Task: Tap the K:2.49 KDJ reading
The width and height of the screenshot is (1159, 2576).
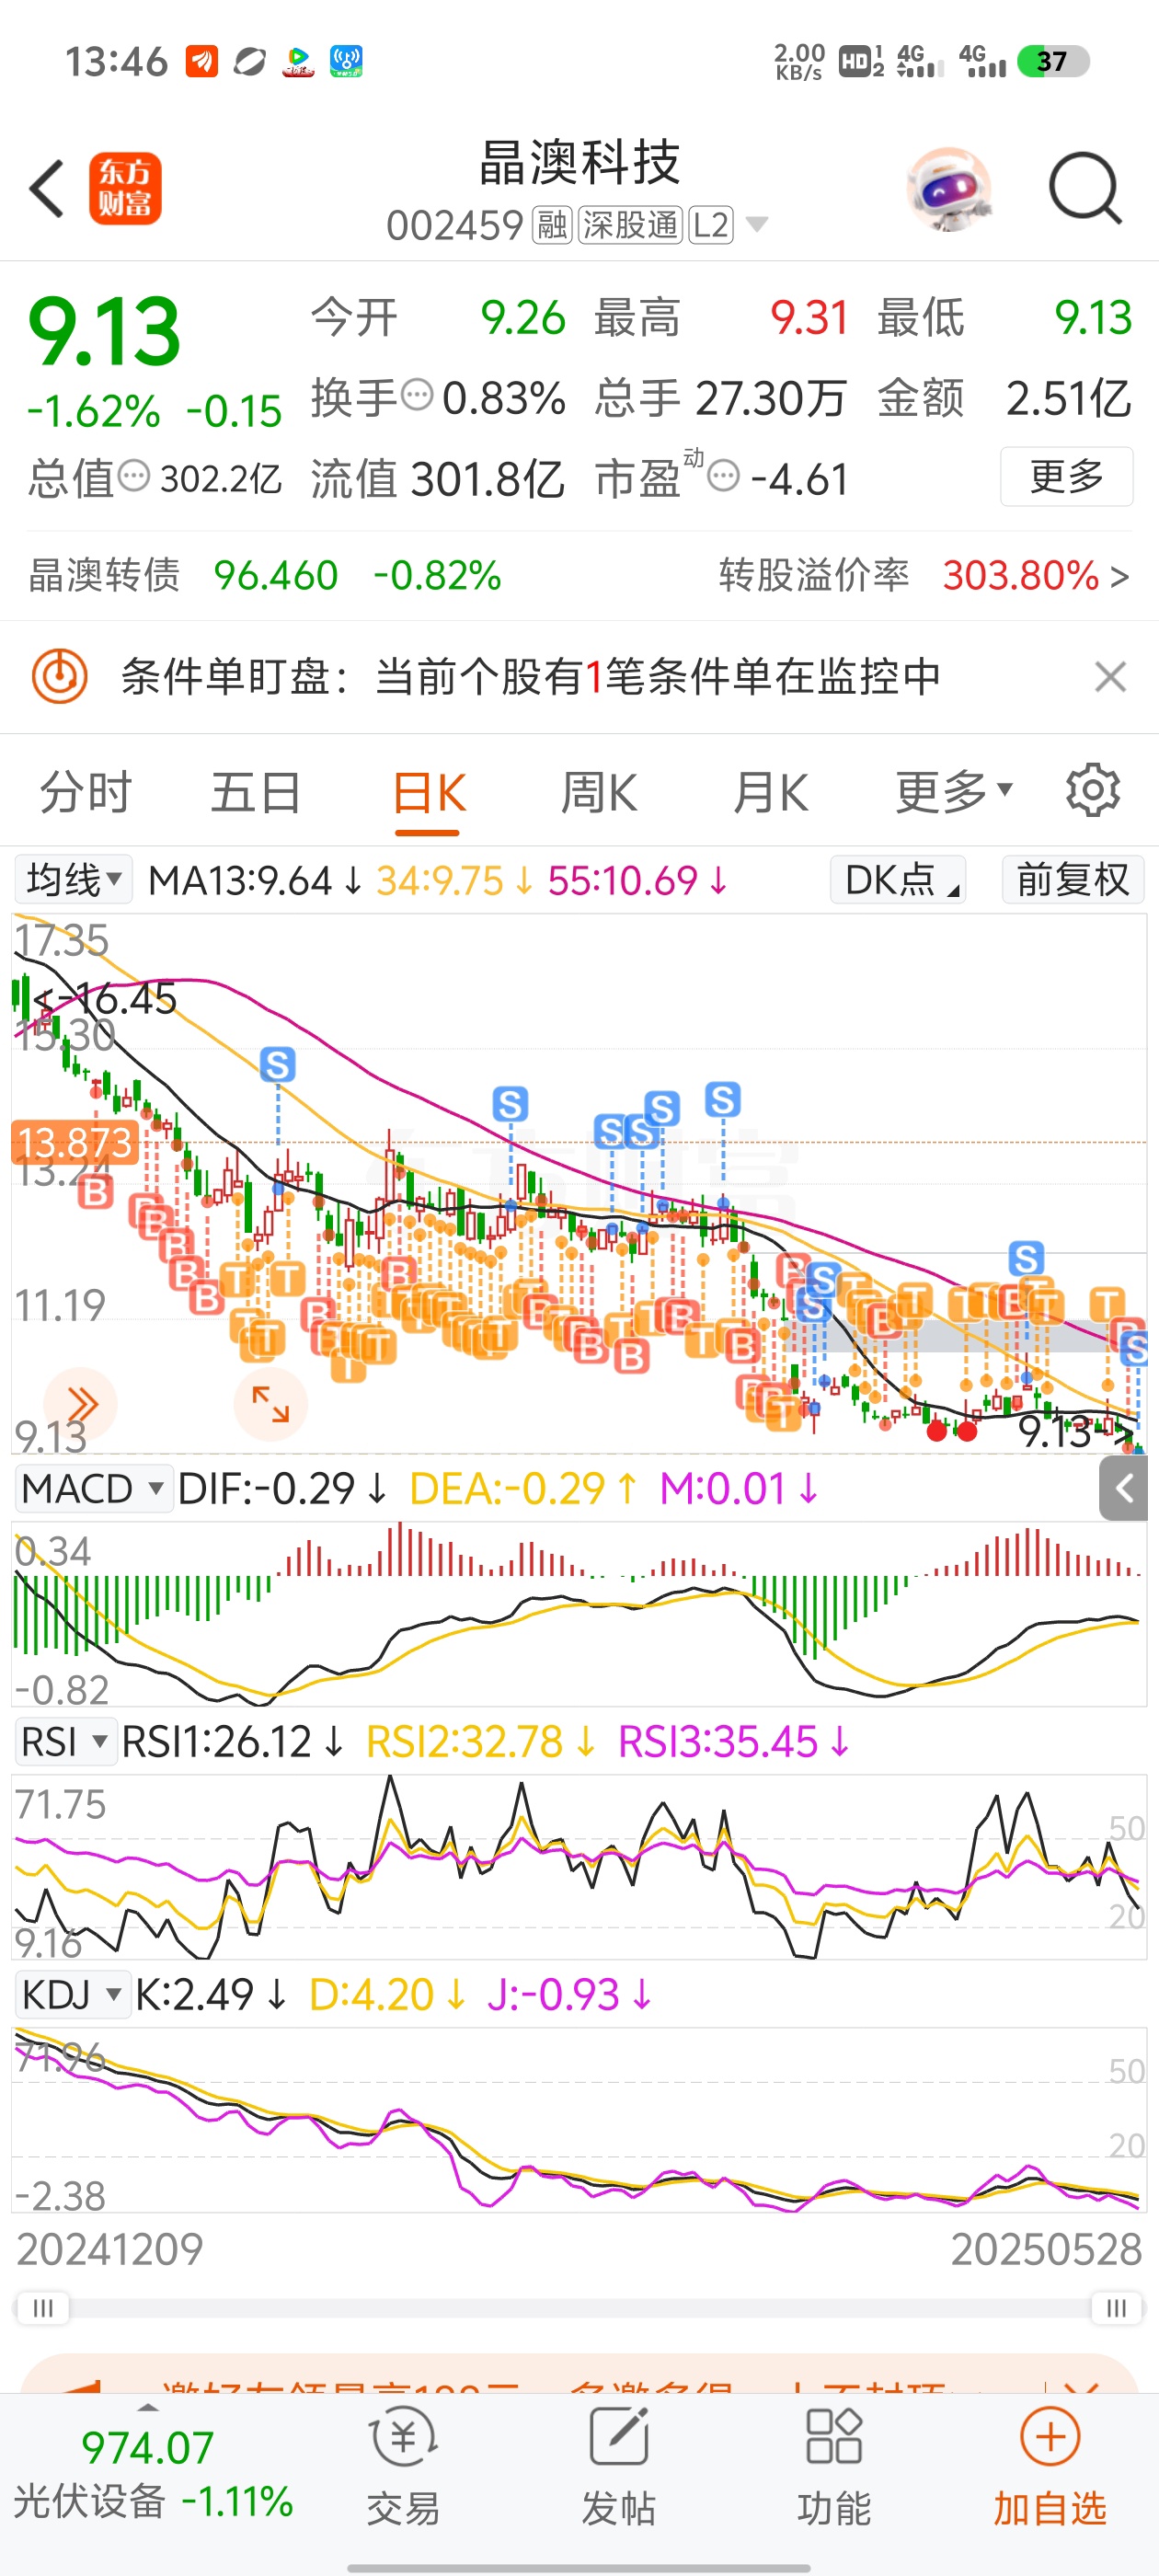Action: (x=211, y=1995)
